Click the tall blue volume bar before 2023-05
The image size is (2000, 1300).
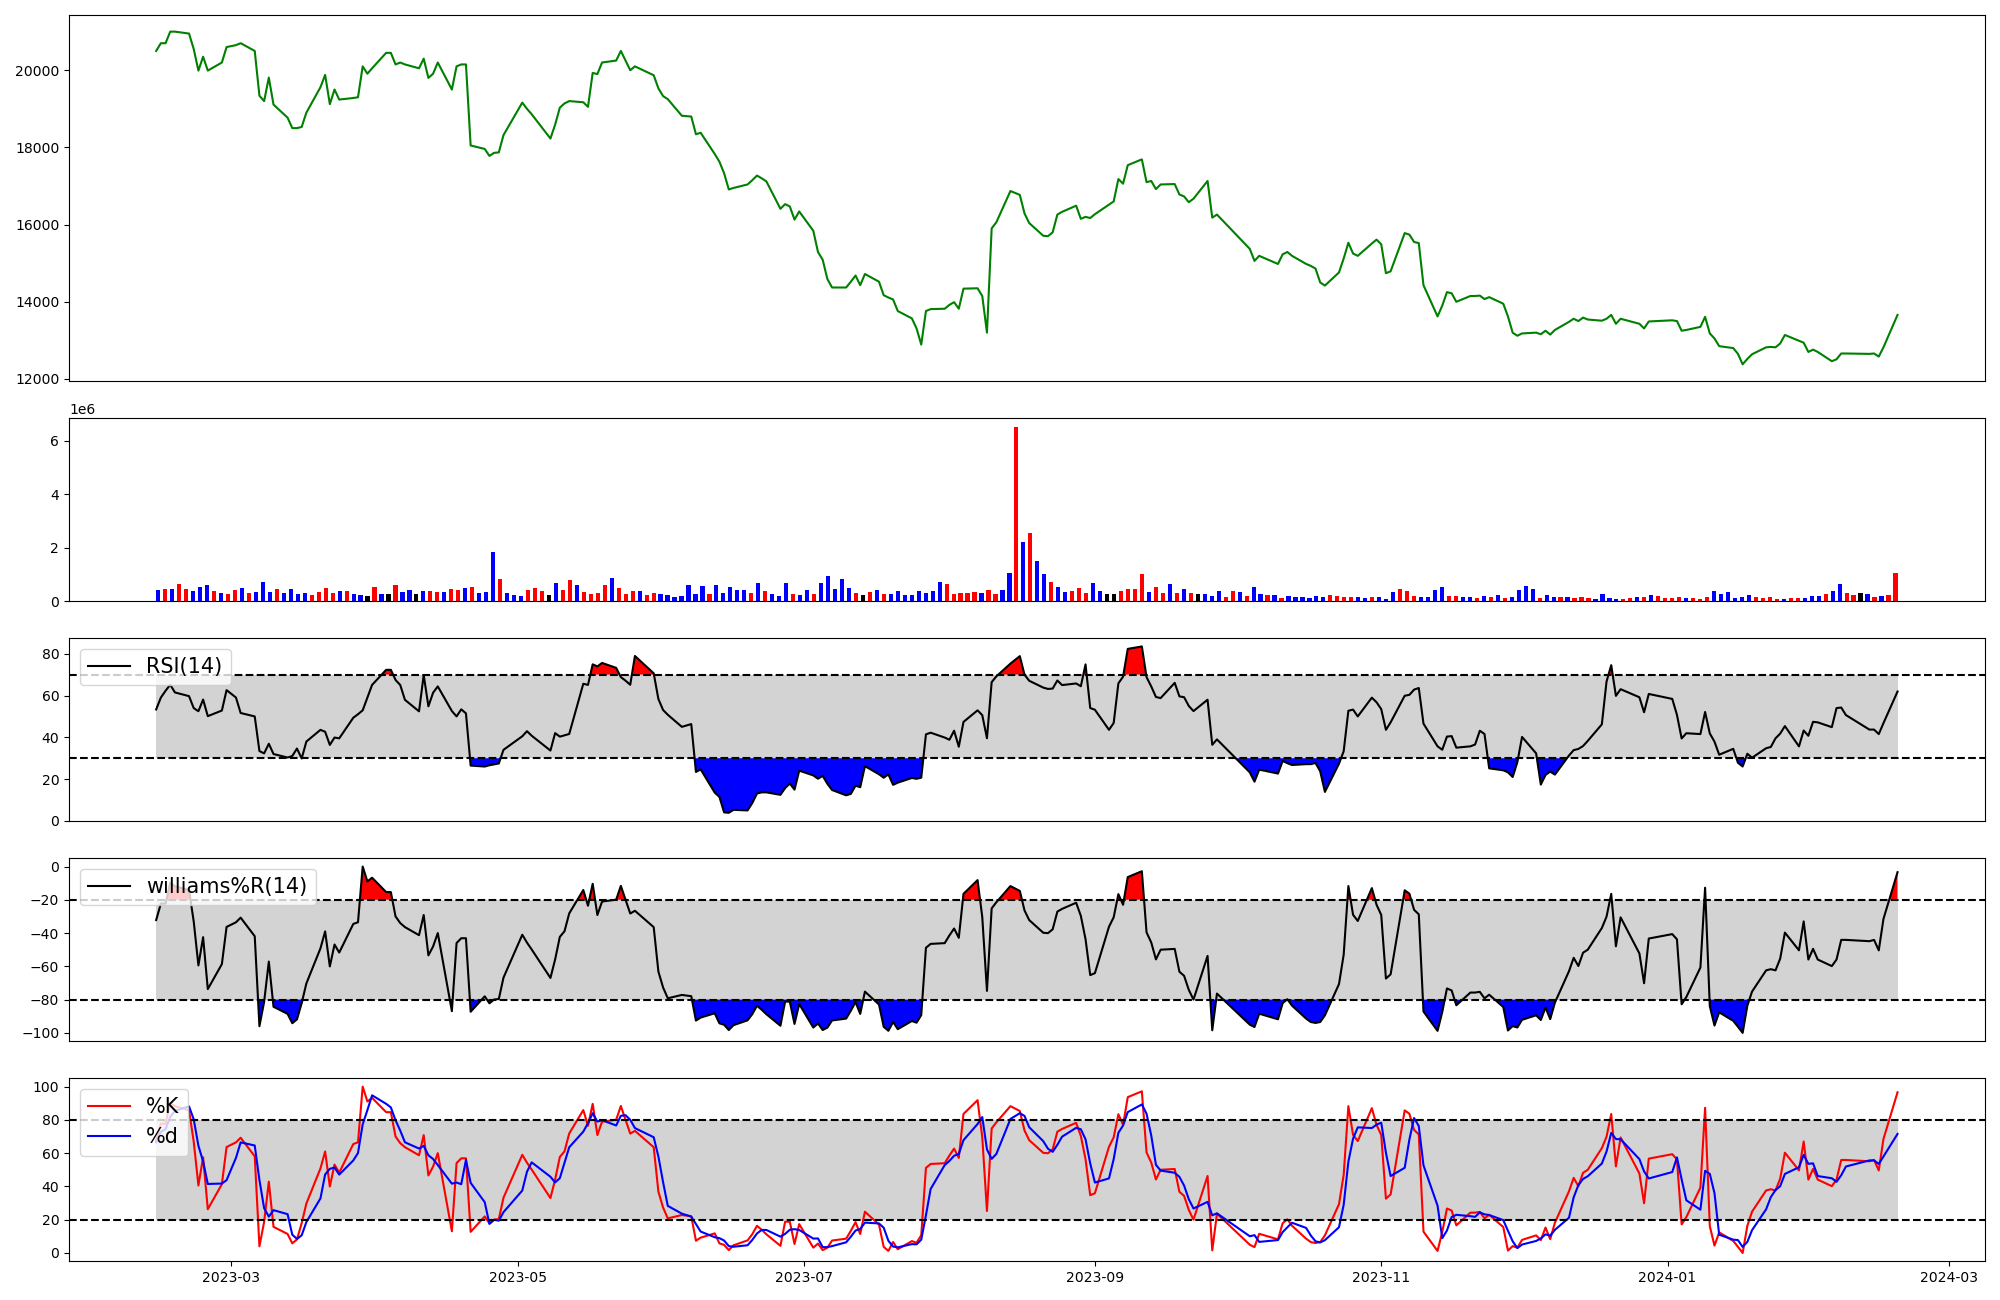coord(493,576)
